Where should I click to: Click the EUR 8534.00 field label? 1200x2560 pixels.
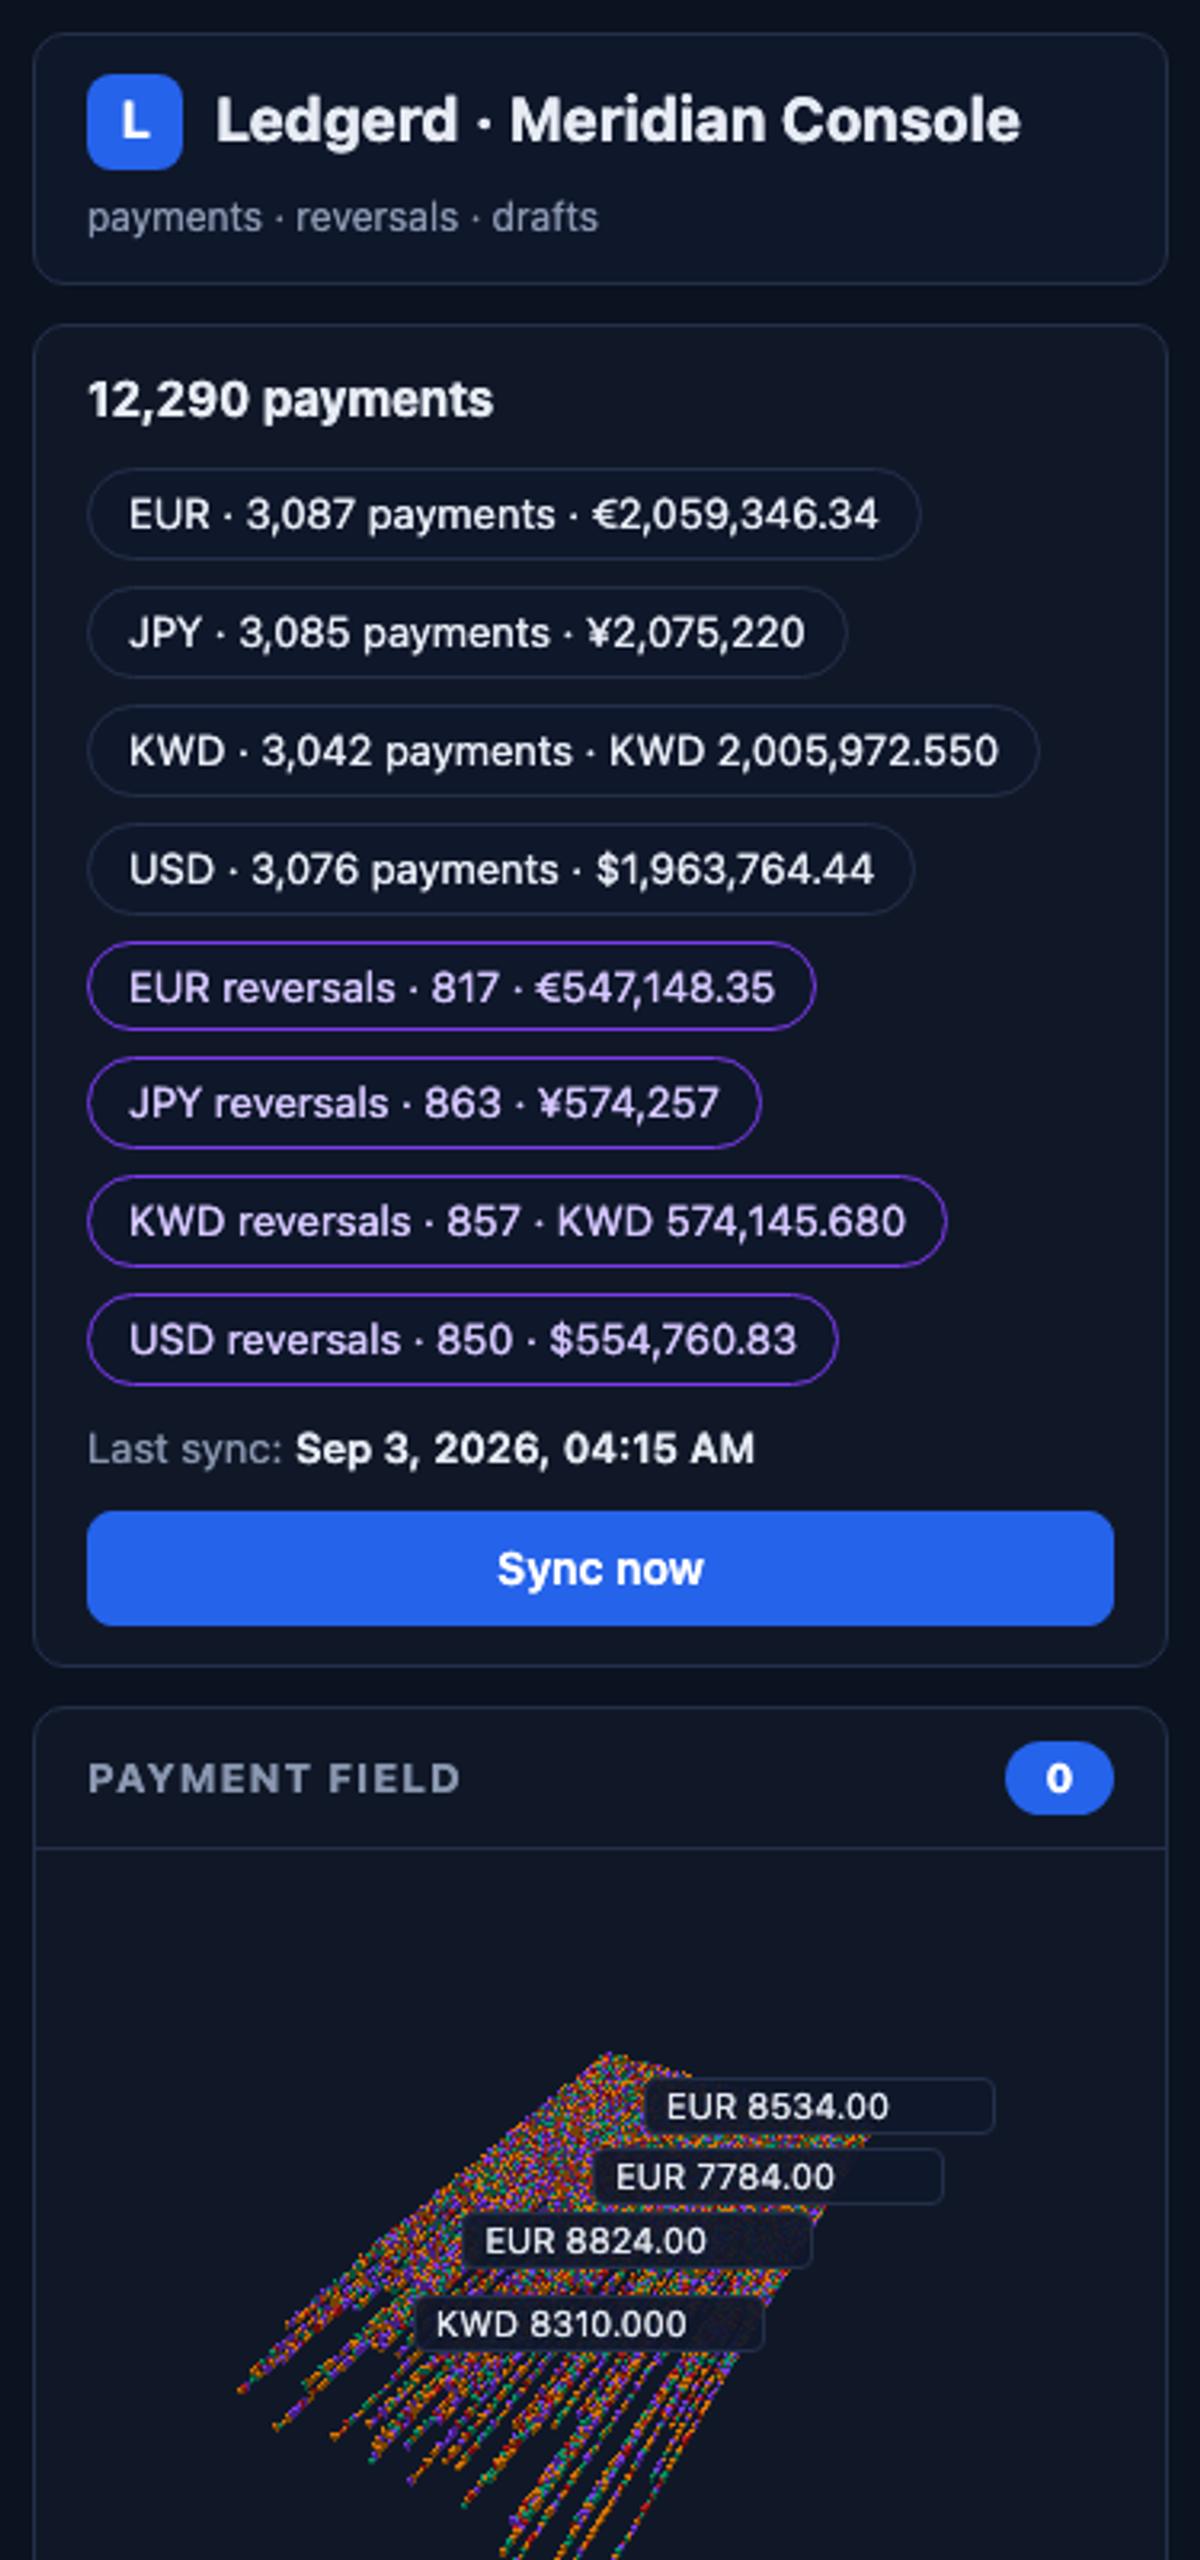point(819,2106)
